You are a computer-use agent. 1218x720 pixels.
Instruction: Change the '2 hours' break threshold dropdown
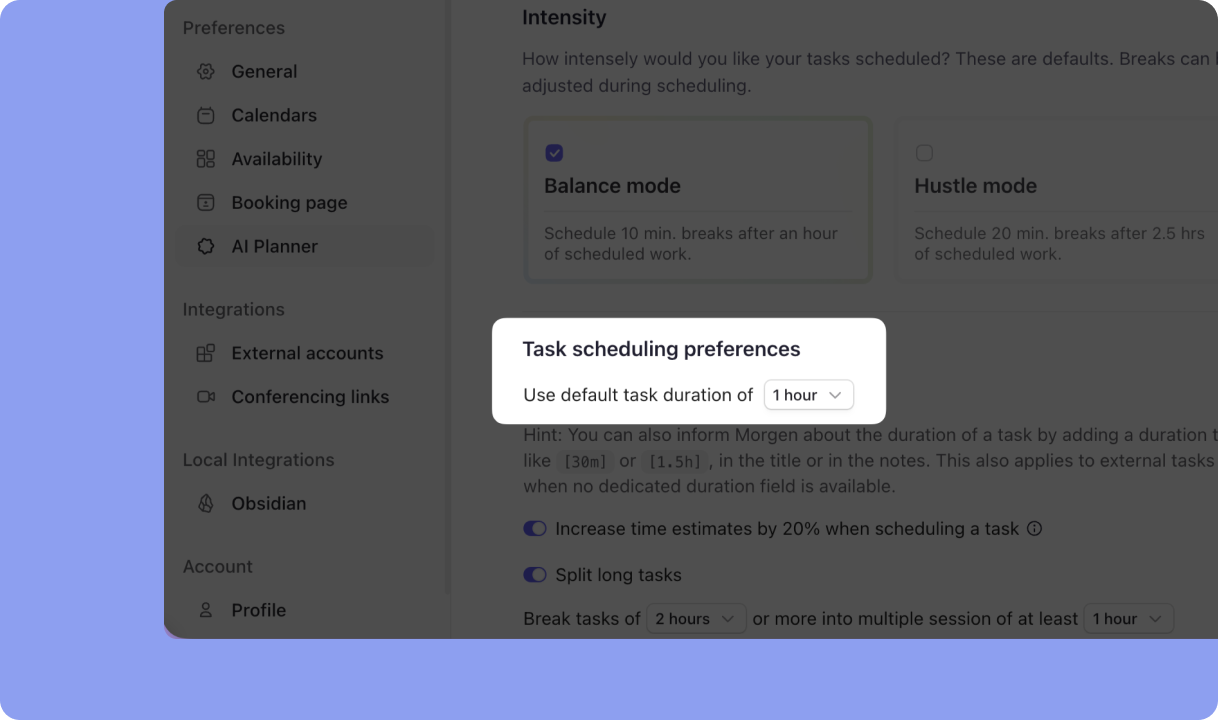(x=695, y=618)
